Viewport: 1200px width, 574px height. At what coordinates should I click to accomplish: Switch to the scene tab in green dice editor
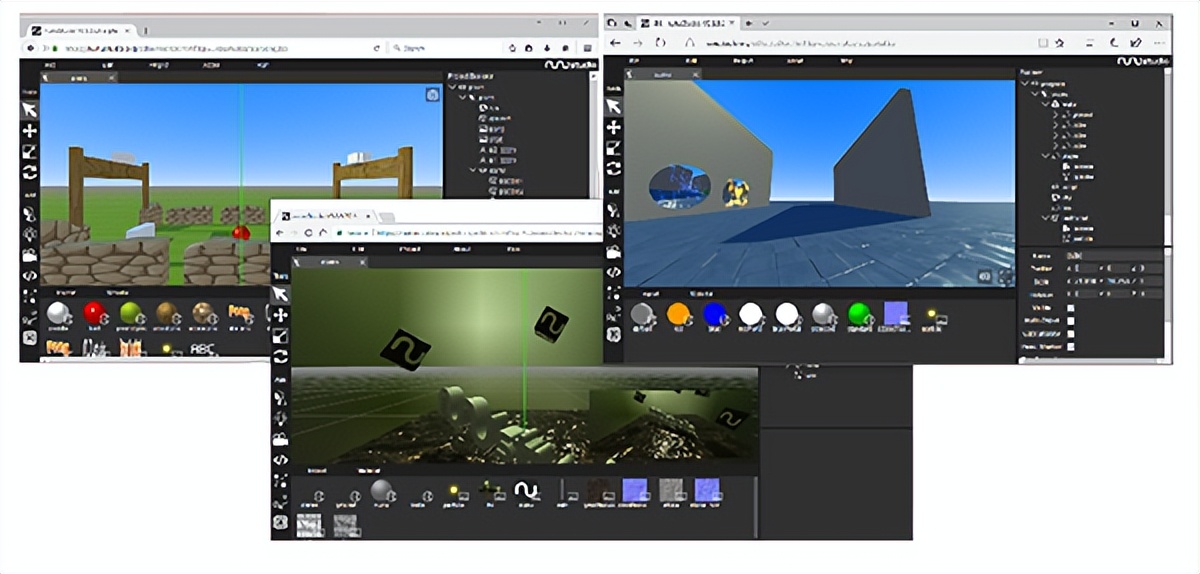pos(331,262)
